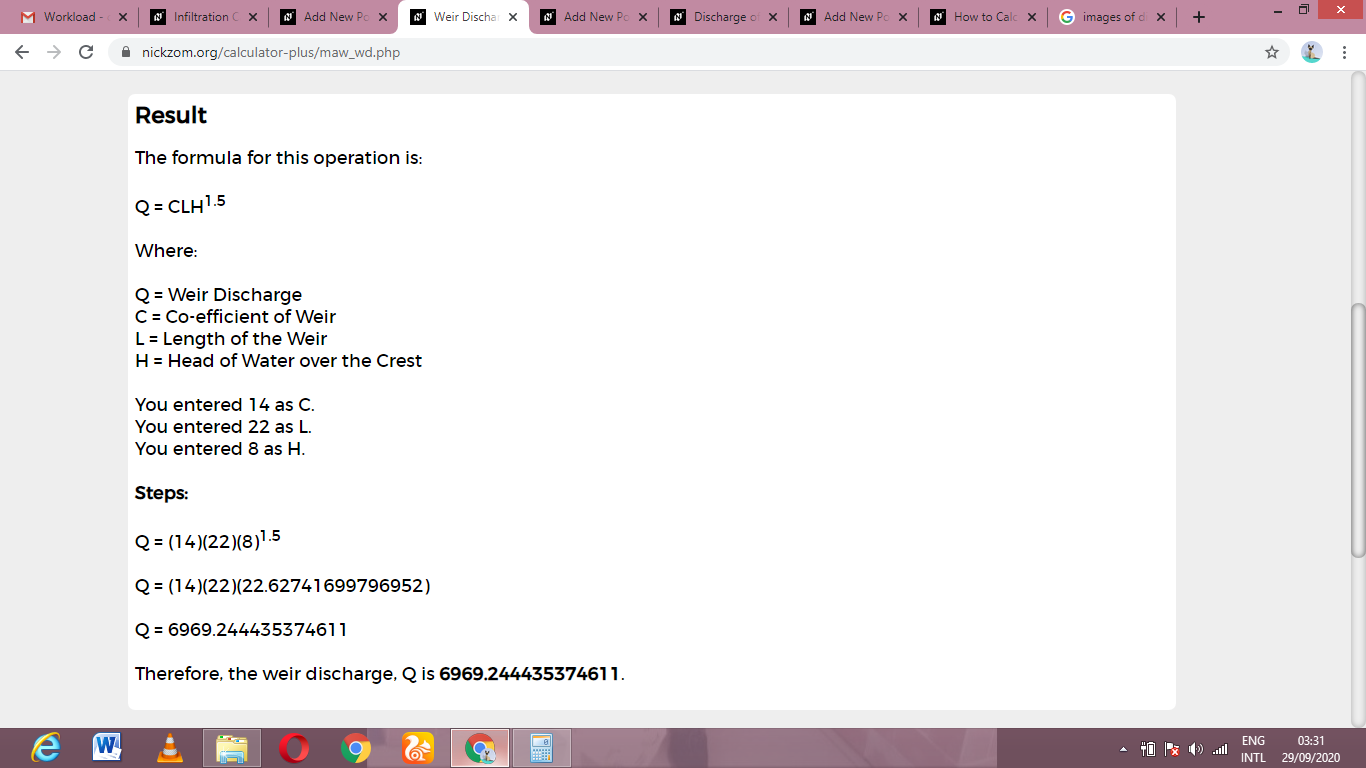Switch to the Discharge of tab
Viewport: 1366px width, 768px height.
tap(723, 17)
